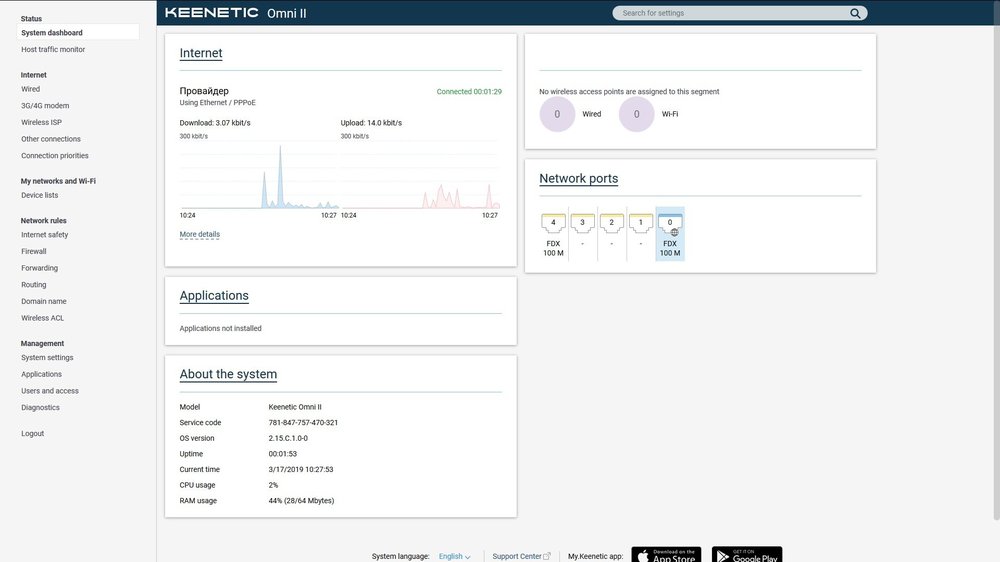The width and height of the screenshot is (1000, 562).
Task: Click service code 781-847-757-470-321
Action: pyautogui.click(x=303, y=422)
